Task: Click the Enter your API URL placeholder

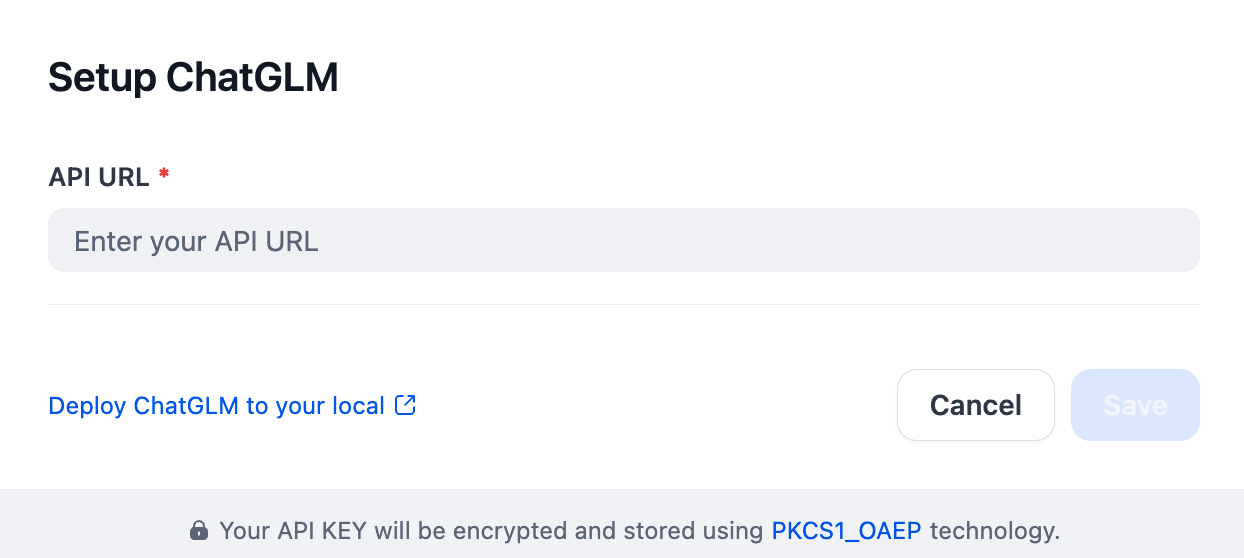Action: (196, 241)
